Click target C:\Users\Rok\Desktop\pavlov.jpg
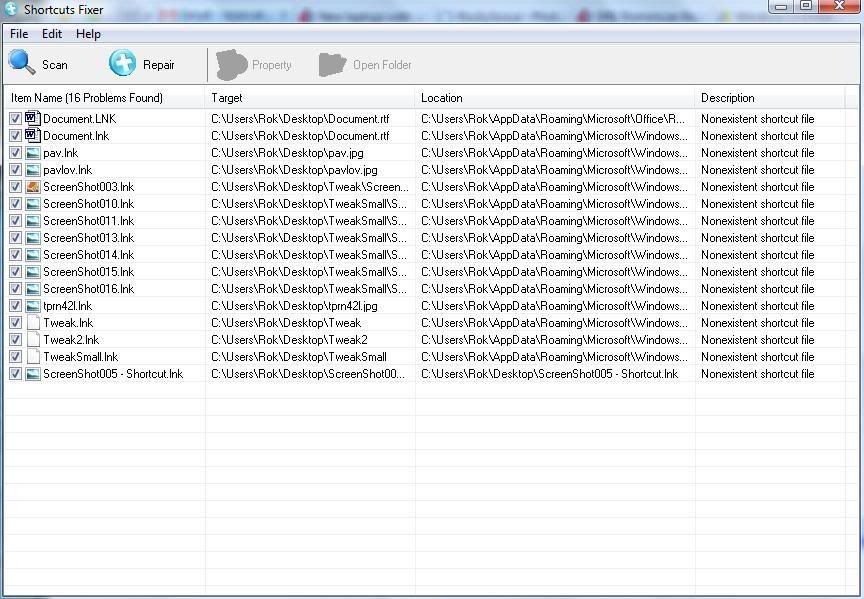Viewport: 864px width, 599px height. [x=294, y=170]
